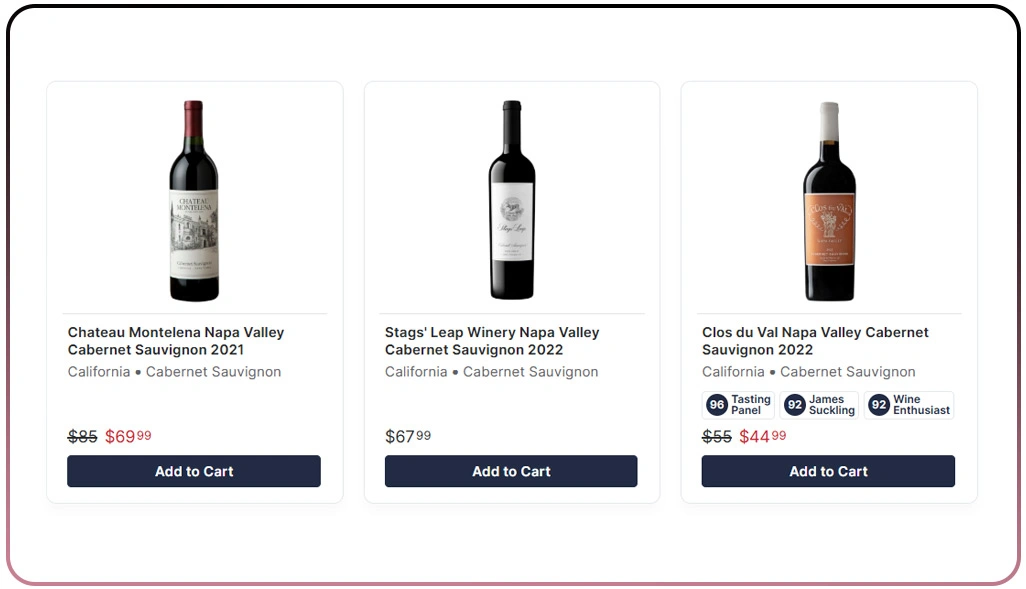Add the Clos du Val Cabernet to cart
The height and width of the screenshot is (589, 1026).
click(828, 471)
